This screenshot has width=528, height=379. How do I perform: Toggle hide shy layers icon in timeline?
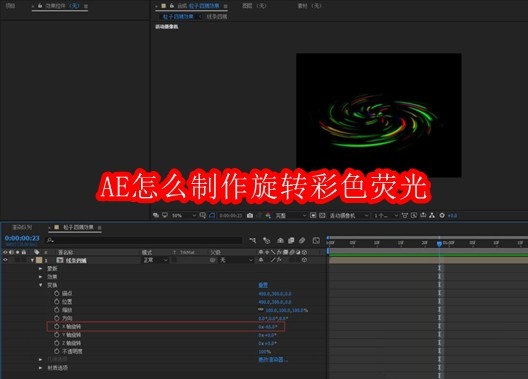tap(280, 240)
